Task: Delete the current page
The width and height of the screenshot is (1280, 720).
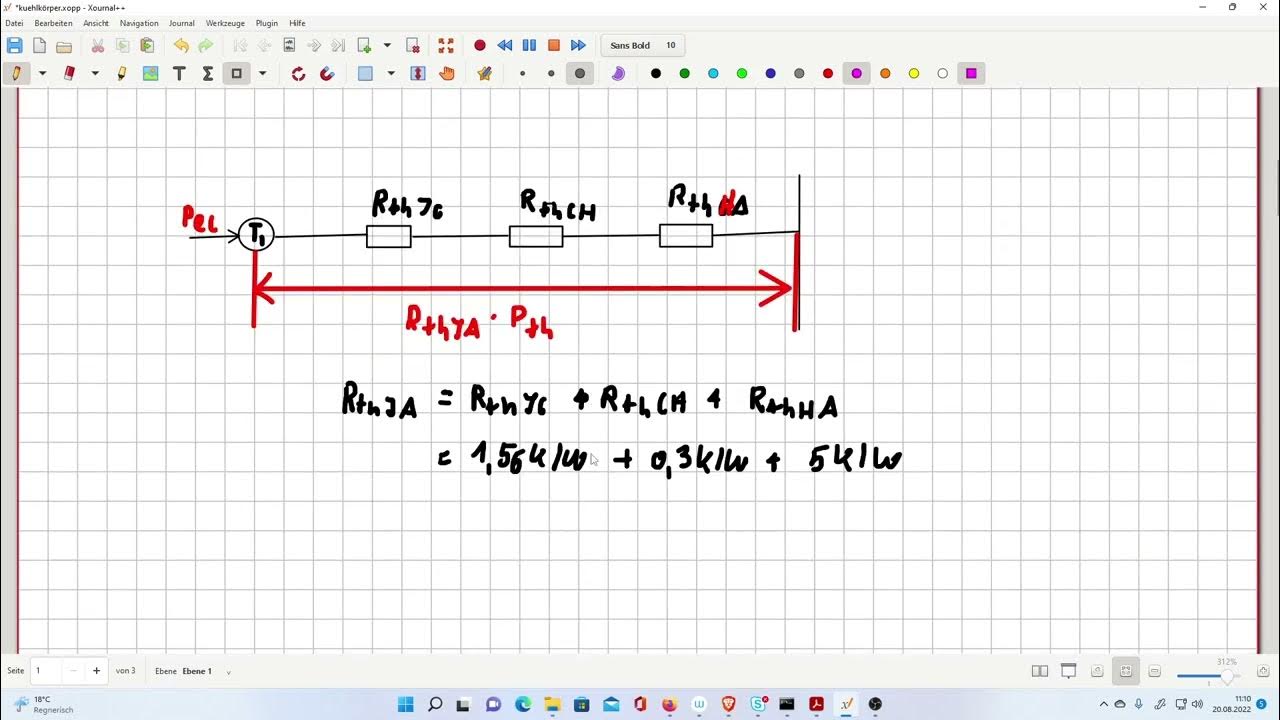Action: (413, 45)
